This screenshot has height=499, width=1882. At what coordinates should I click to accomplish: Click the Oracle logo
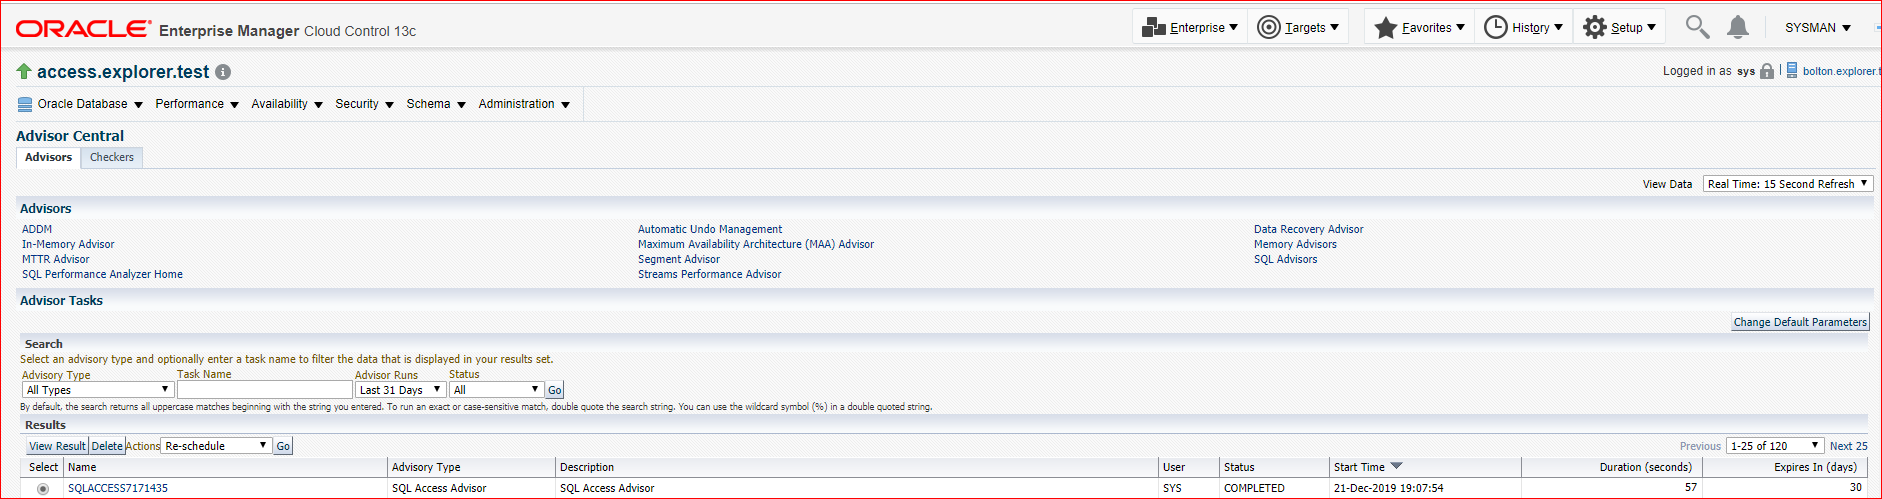pos(84,29)
